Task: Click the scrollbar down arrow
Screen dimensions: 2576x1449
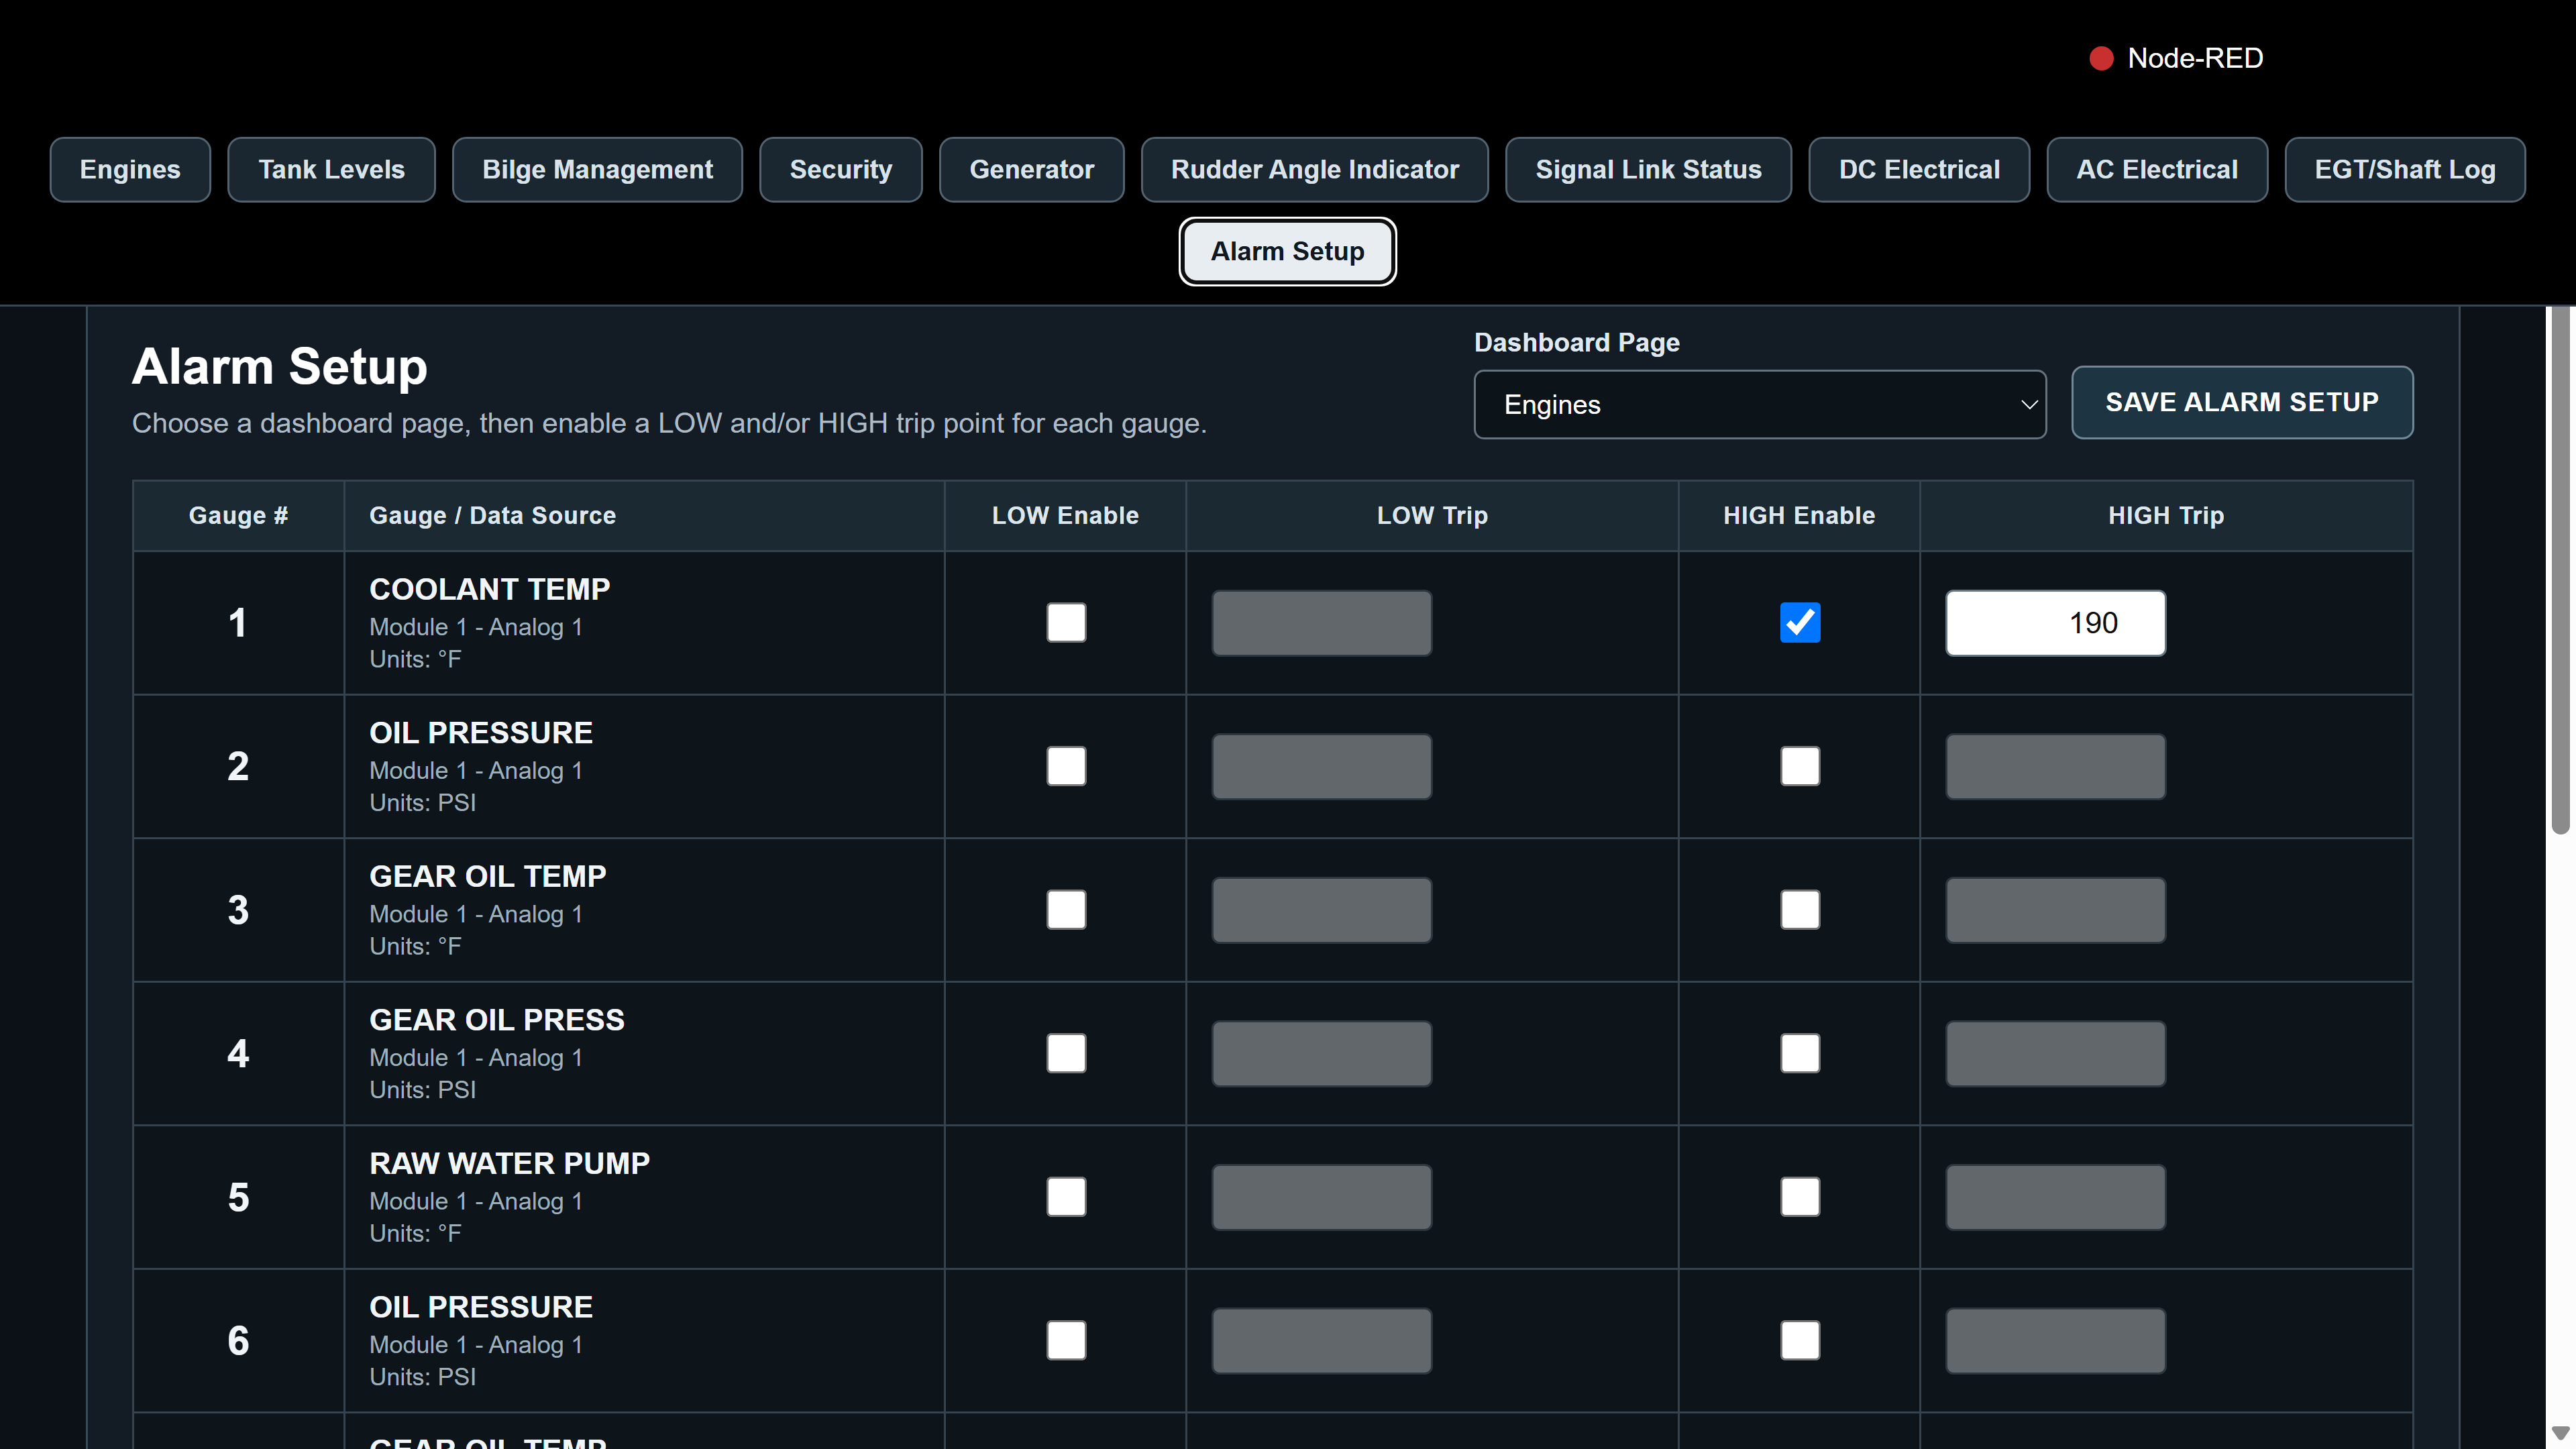Action: tap(2560, 1434)
